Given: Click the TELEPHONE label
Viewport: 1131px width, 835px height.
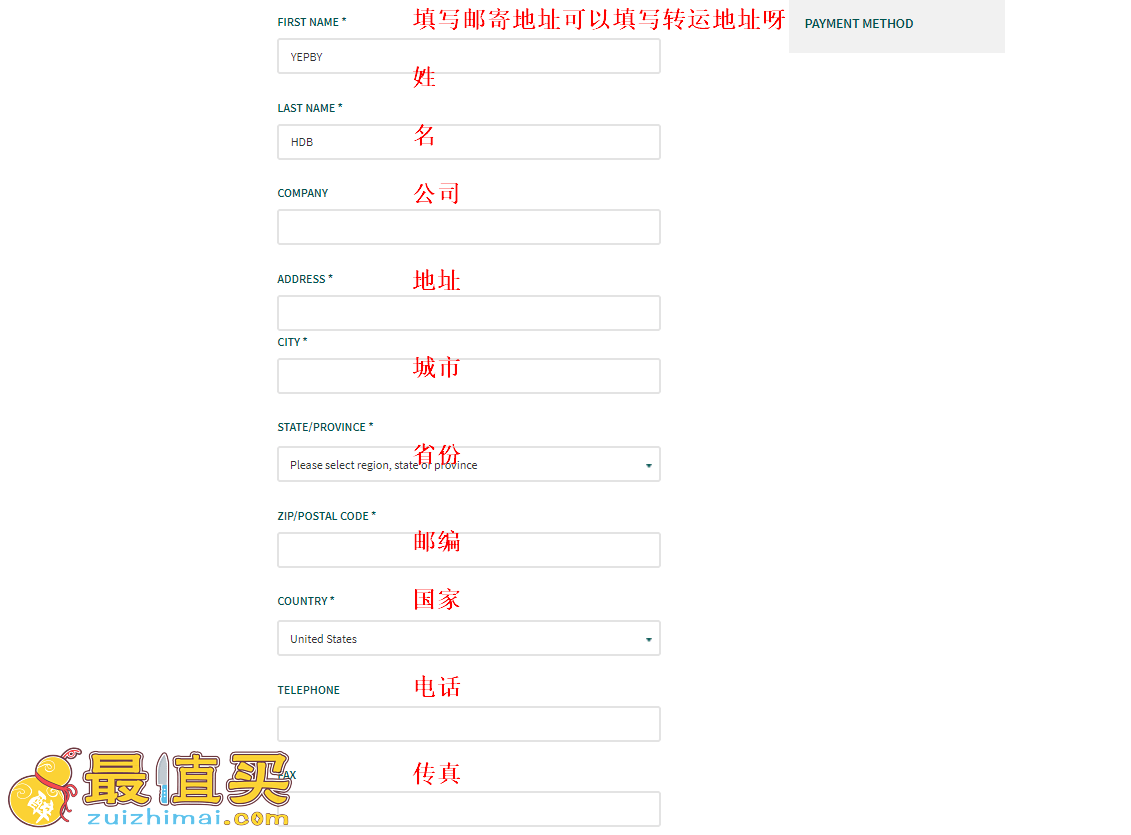Looking at the screenshot, I should pyautogui.click(x=309, y=690).
